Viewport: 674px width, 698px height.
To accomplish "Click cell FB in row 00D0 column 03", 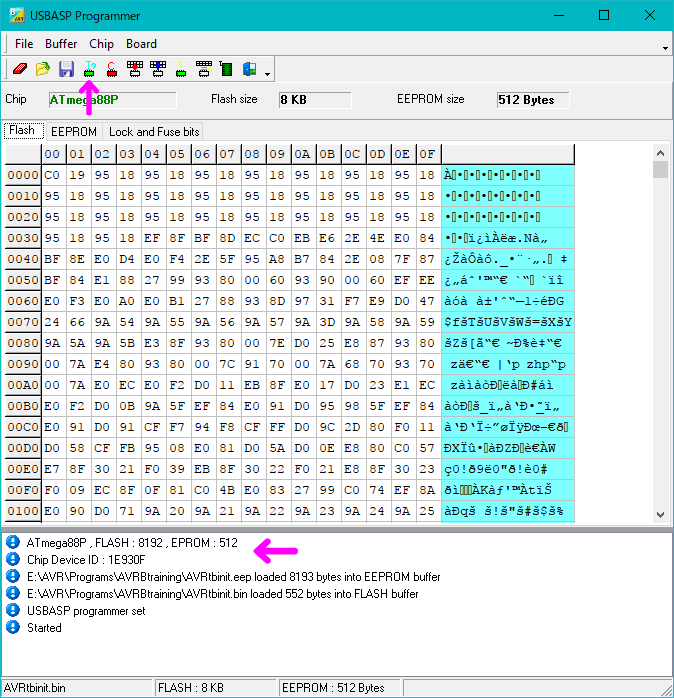I will [x=127, y=448].
